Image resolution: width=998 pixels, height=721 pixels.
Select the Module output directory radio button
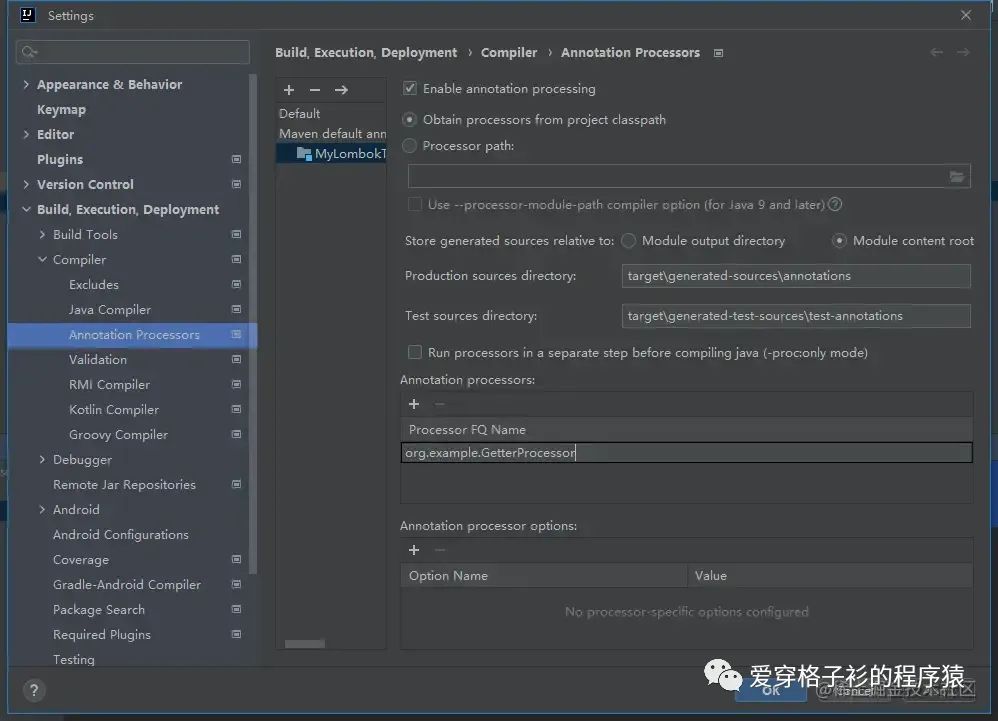click(629, 240)
